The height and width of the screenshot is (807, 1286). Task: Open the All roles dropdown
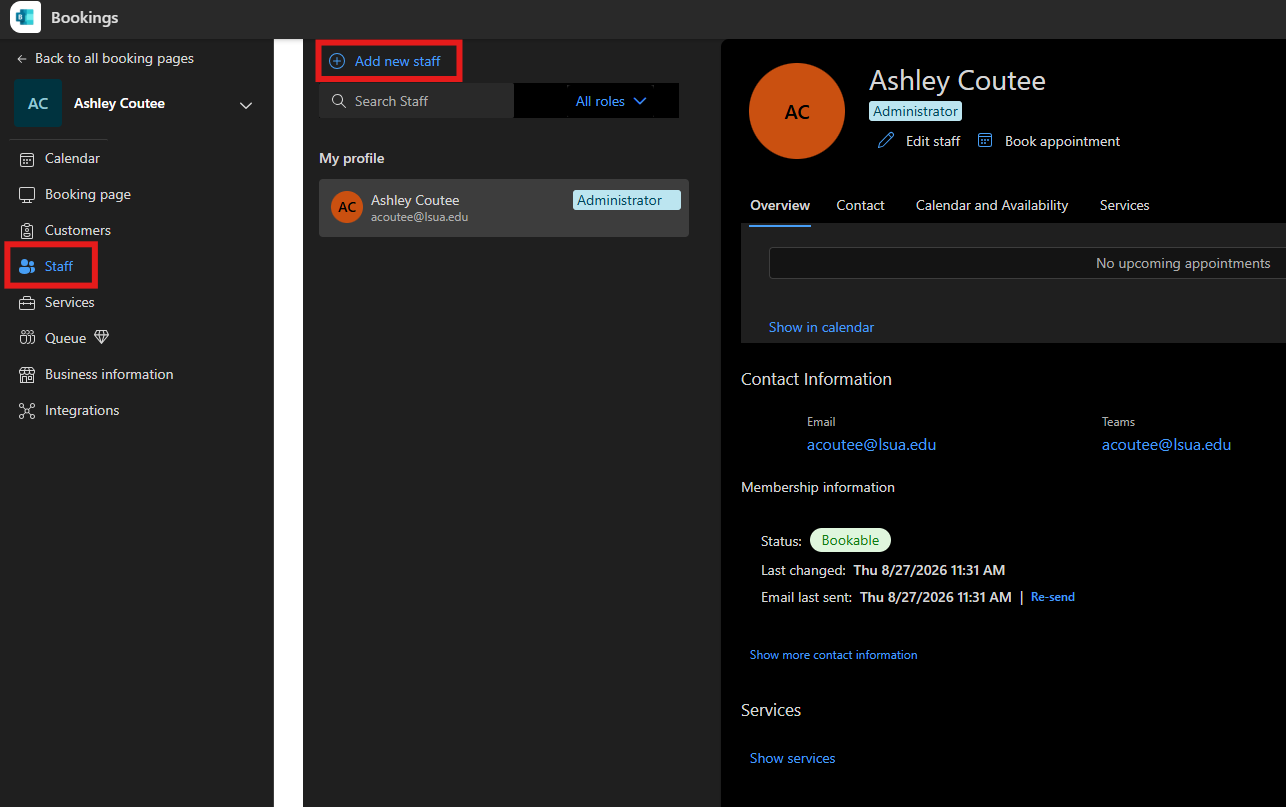coord(611,101)
